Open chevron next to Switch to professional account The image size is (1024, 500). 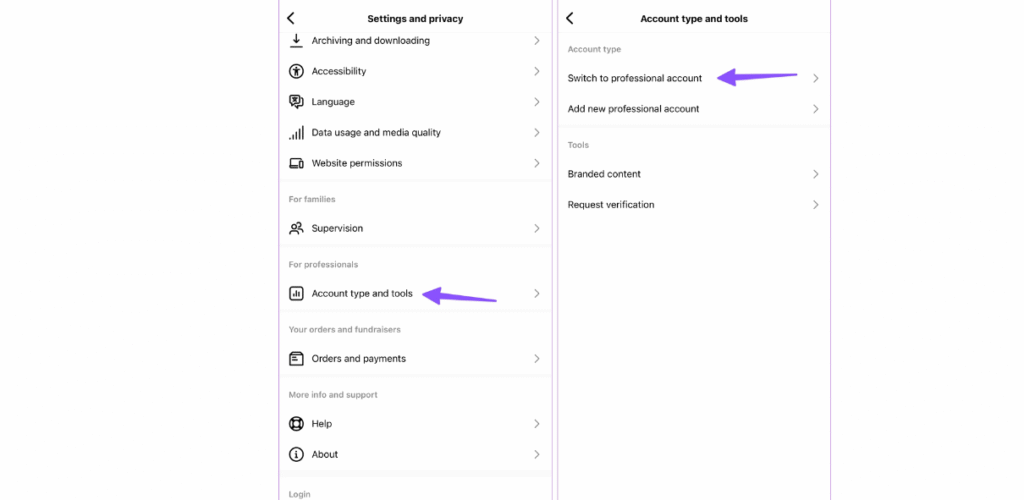(816, 78)
